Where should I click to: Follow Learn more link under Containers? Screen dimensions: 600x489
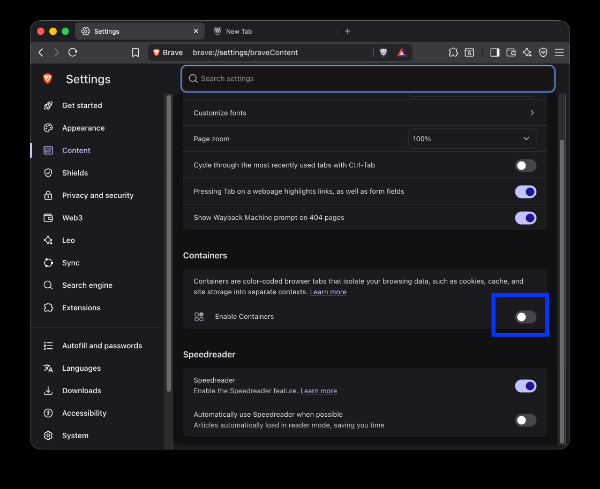tap(328, 292)
